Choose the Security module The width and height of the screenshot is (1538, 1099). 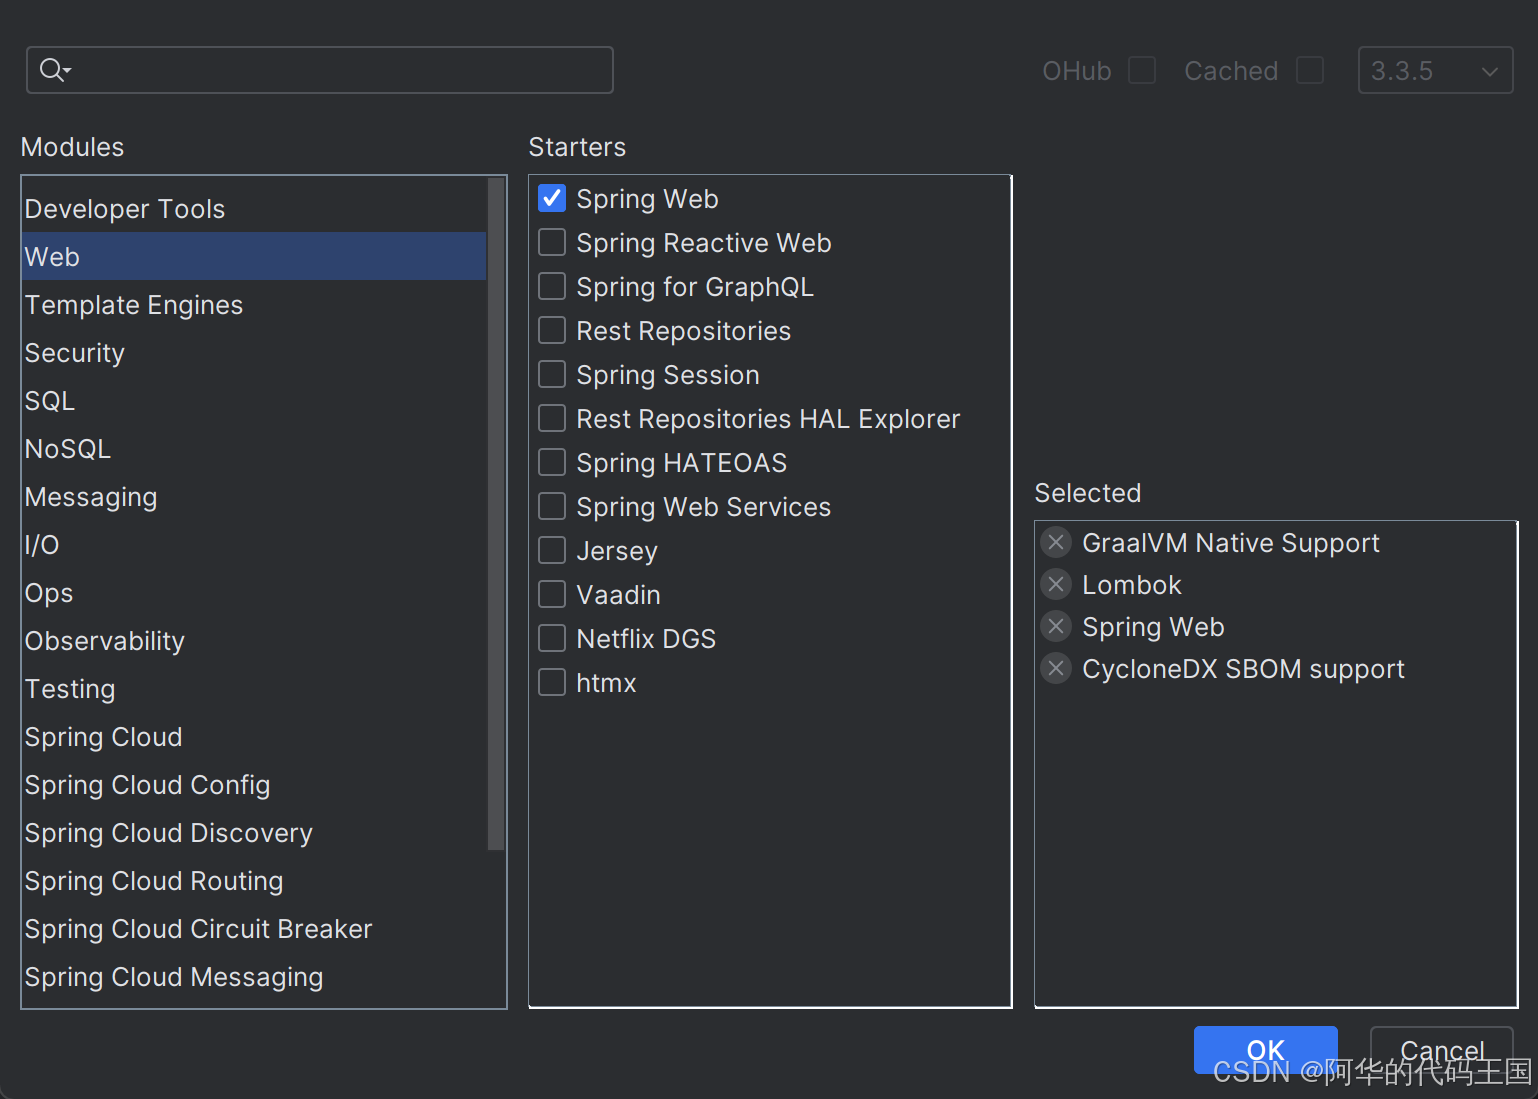[x=254, y=352]
